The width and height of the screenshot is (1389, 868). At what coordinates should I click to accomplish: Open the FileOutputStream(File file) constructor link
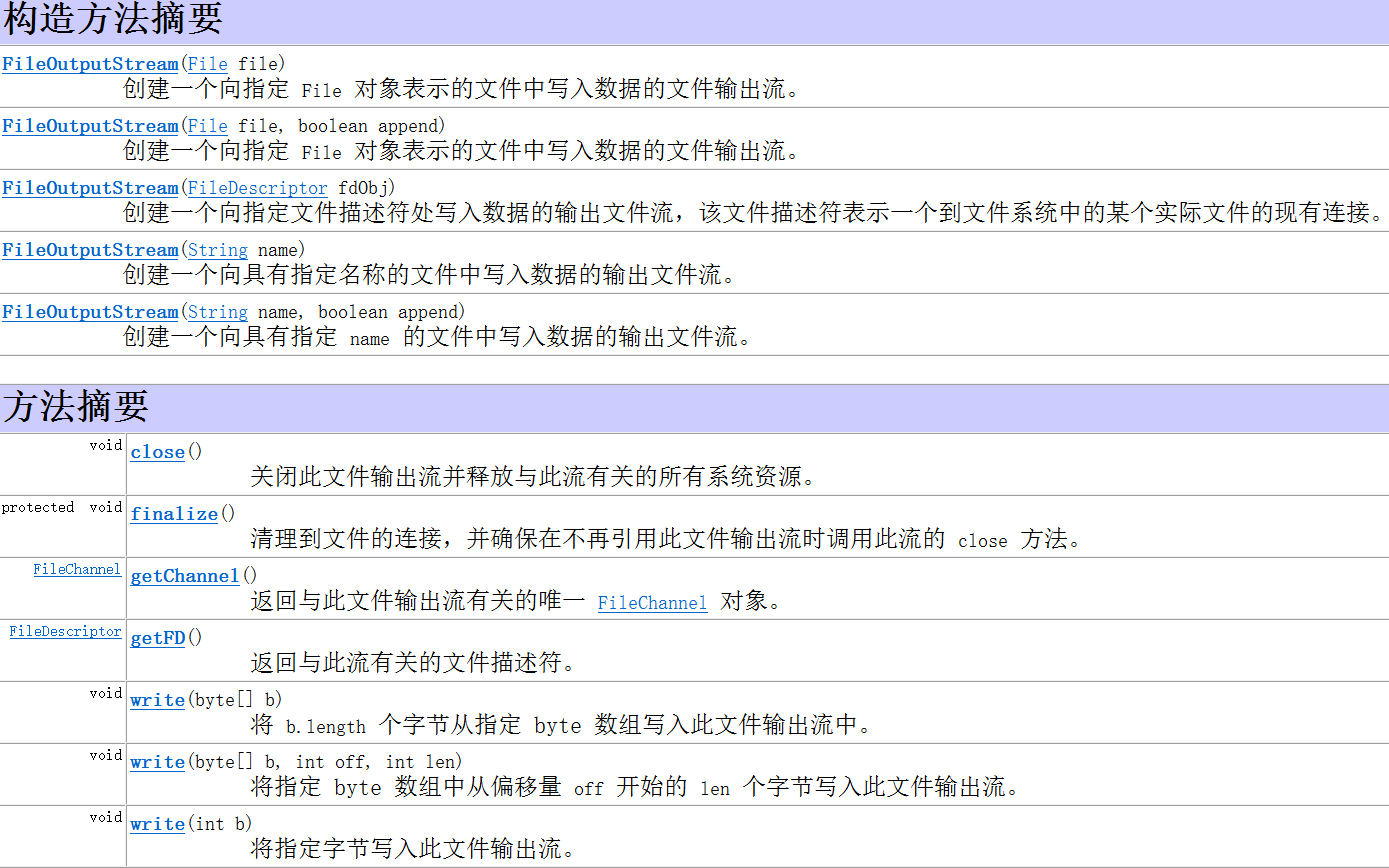[x=90, y=64]
